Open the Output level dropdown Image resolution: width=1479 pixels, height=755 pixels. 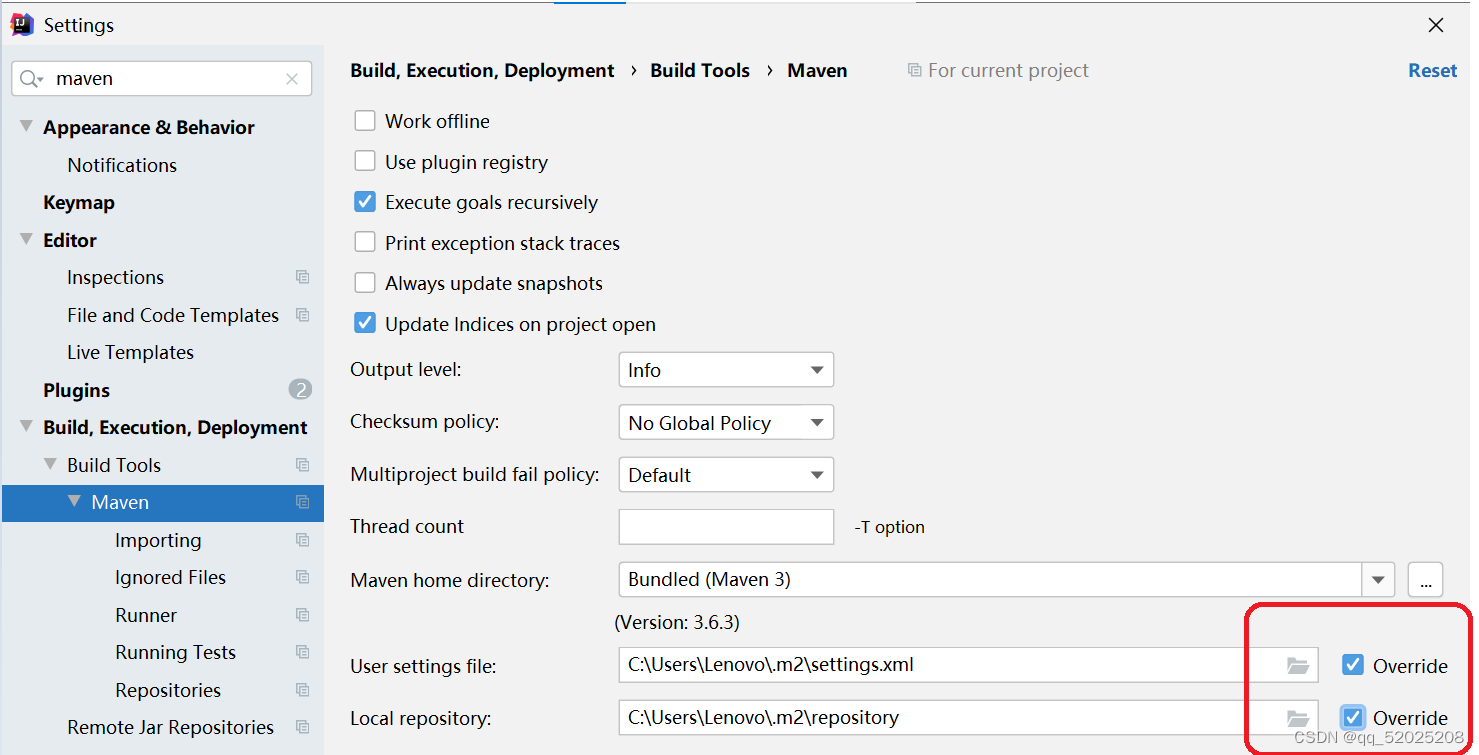pyautogui.click(x=726, y=370)
